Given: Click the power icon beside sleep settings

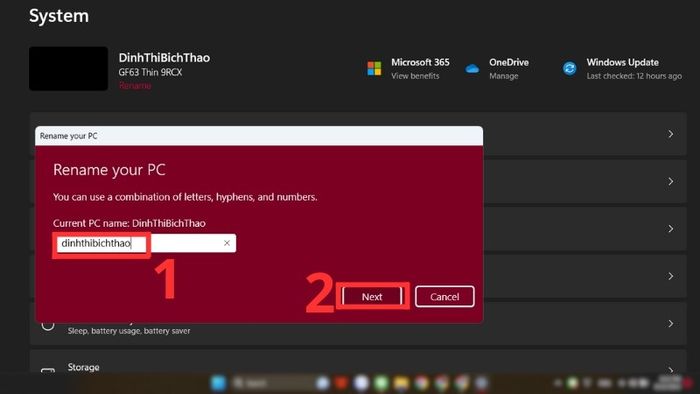Looking at the screenshot, I should [x=48, y=325].
